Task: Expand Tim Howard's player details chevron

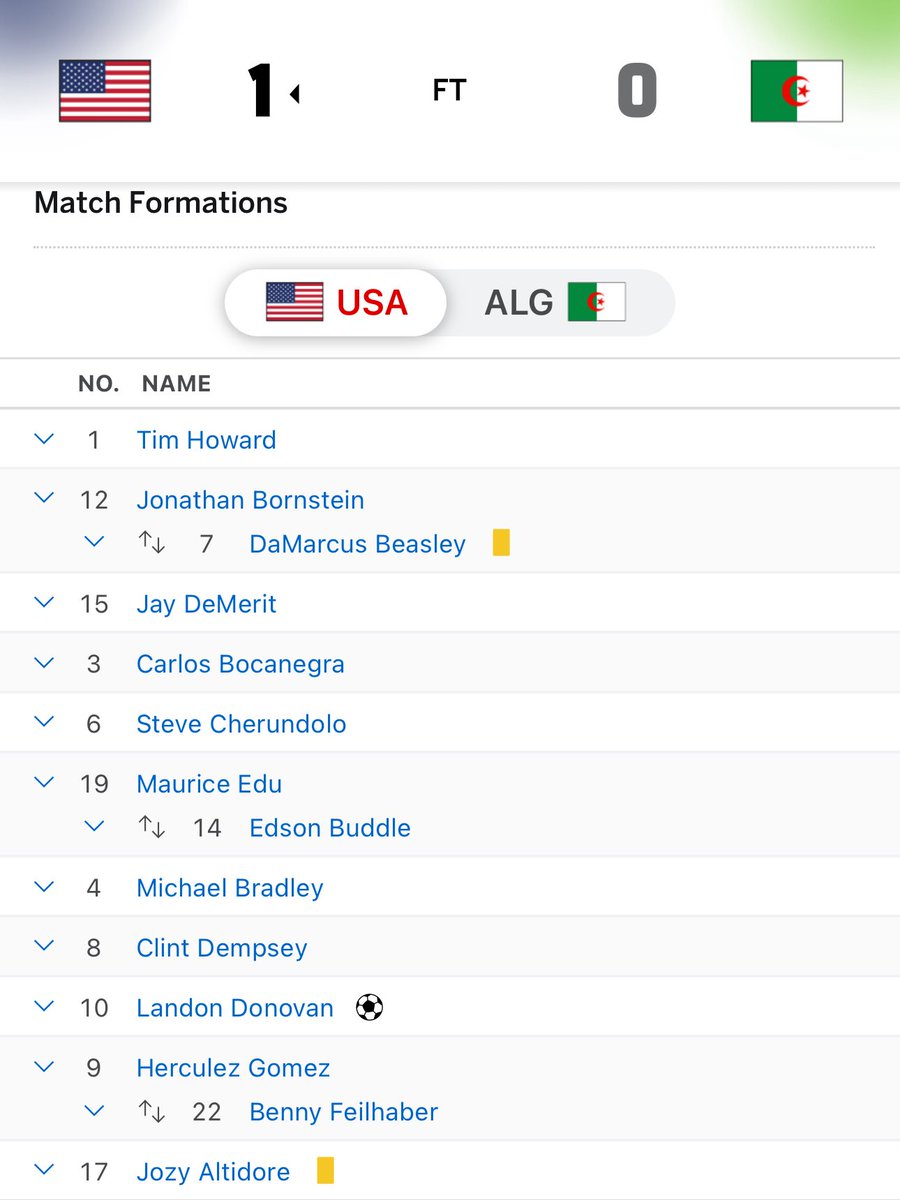Action: click(x=43, y=439)
